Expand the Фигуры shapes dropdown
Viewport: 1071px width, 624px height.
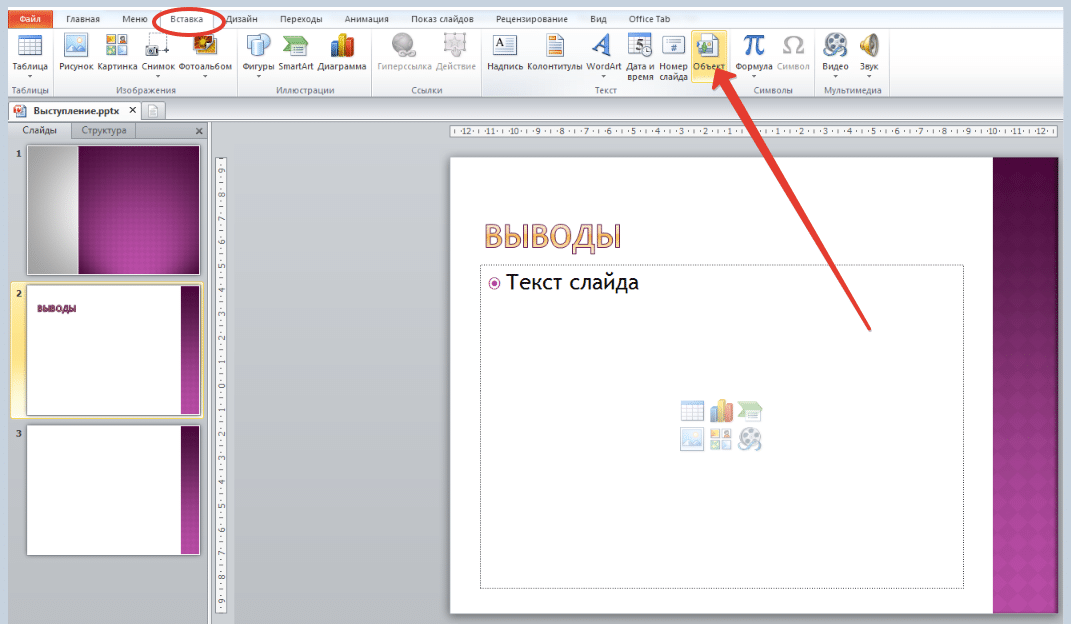click(258, 76)
